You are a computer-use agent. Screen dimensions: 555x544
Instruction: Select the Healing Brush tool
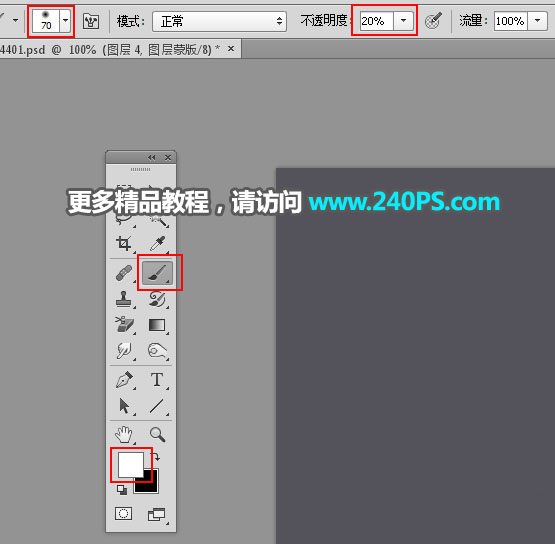click(x=124, y=273)
